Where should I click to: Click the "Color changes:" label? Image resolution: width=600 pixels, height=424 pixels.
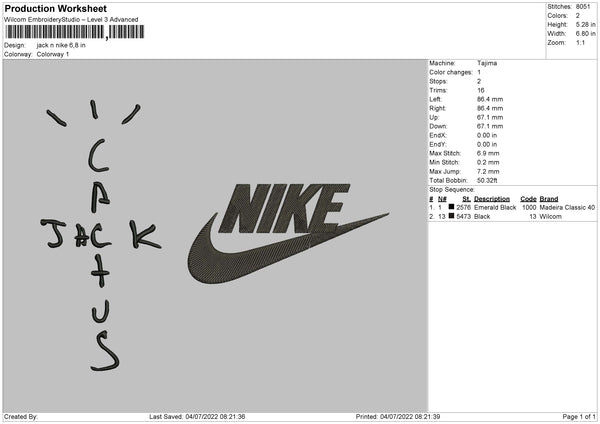point(451,72)
